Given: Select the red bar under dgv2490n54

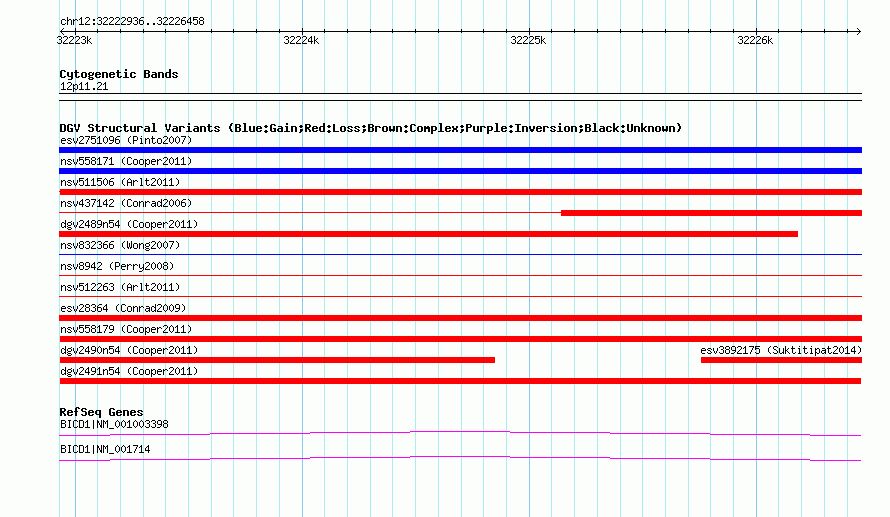Looking at the screenshot, I should 277,360.
